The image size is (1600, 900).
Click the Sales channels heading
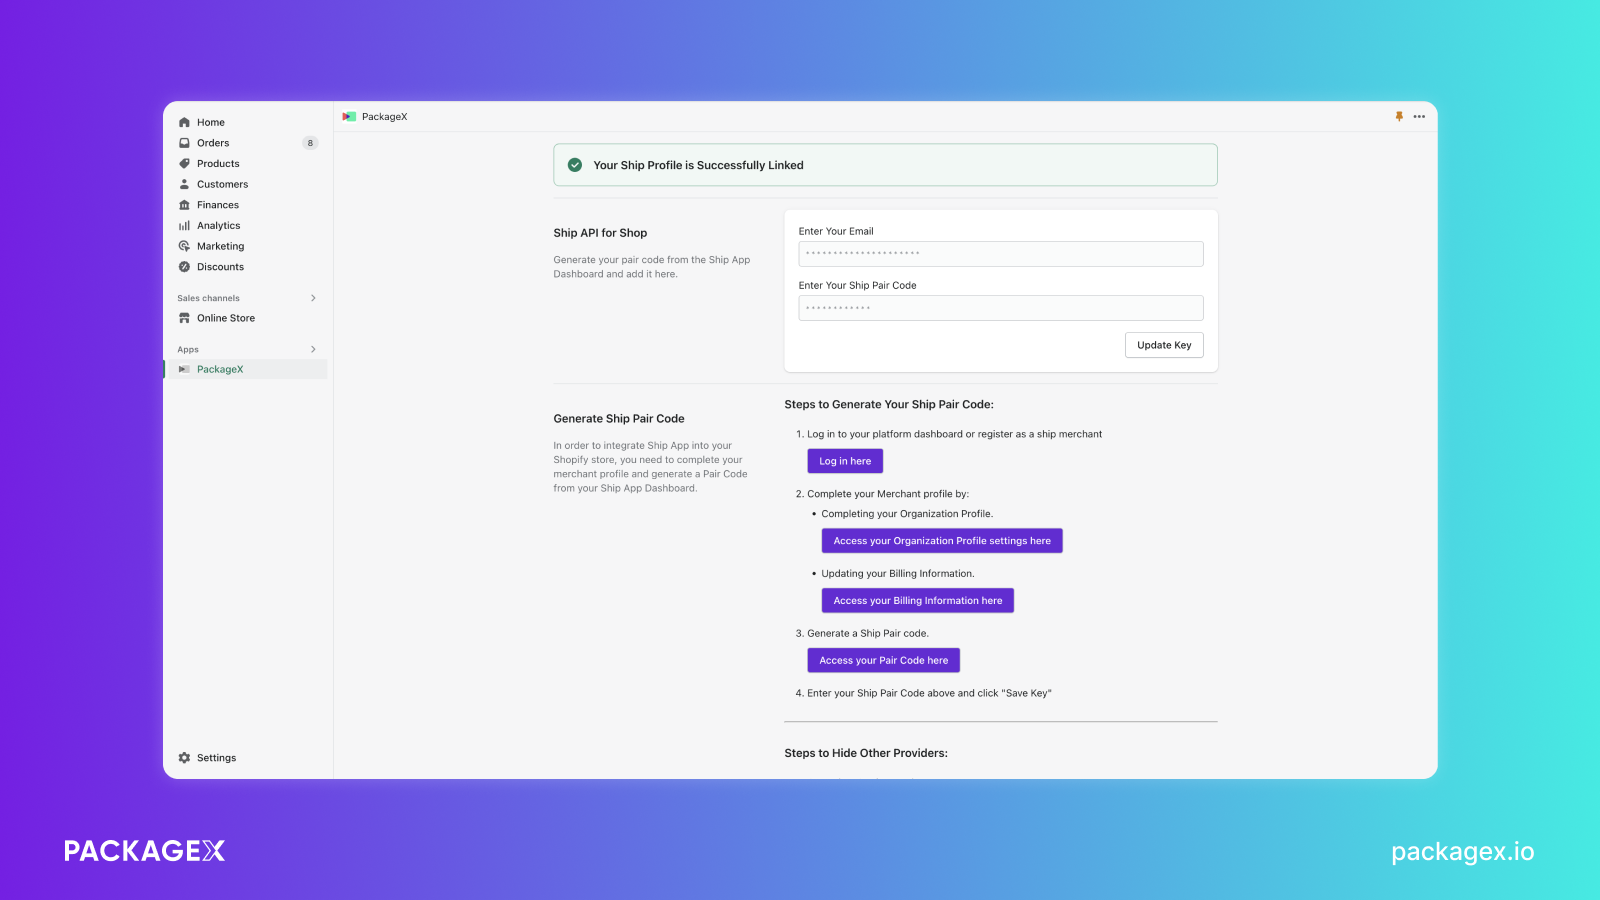208,298
